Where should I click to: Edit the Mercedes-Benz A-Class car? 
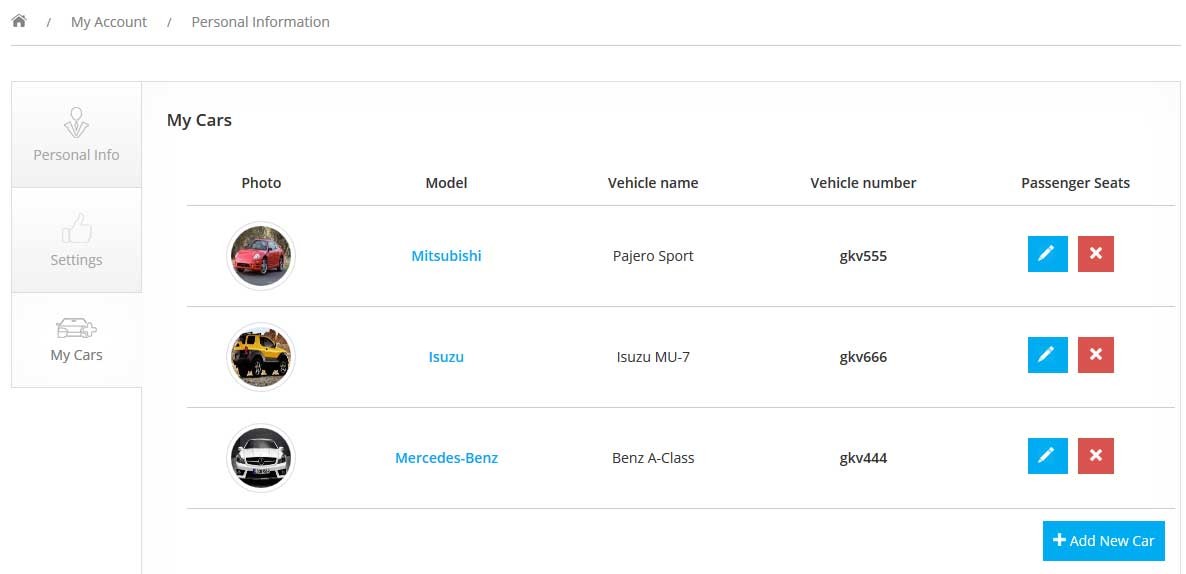(x=1047, y=456)
